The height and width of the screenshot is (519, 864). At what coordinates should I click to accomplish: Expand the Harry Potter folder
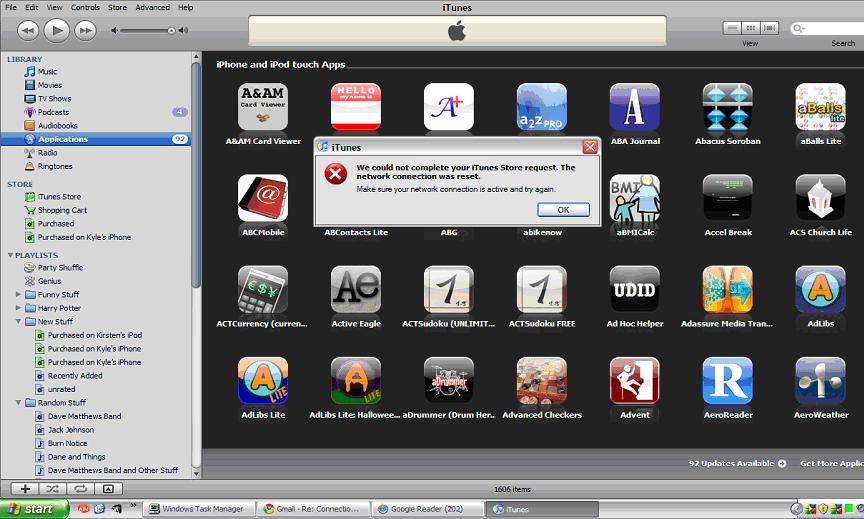coord(18,308)
